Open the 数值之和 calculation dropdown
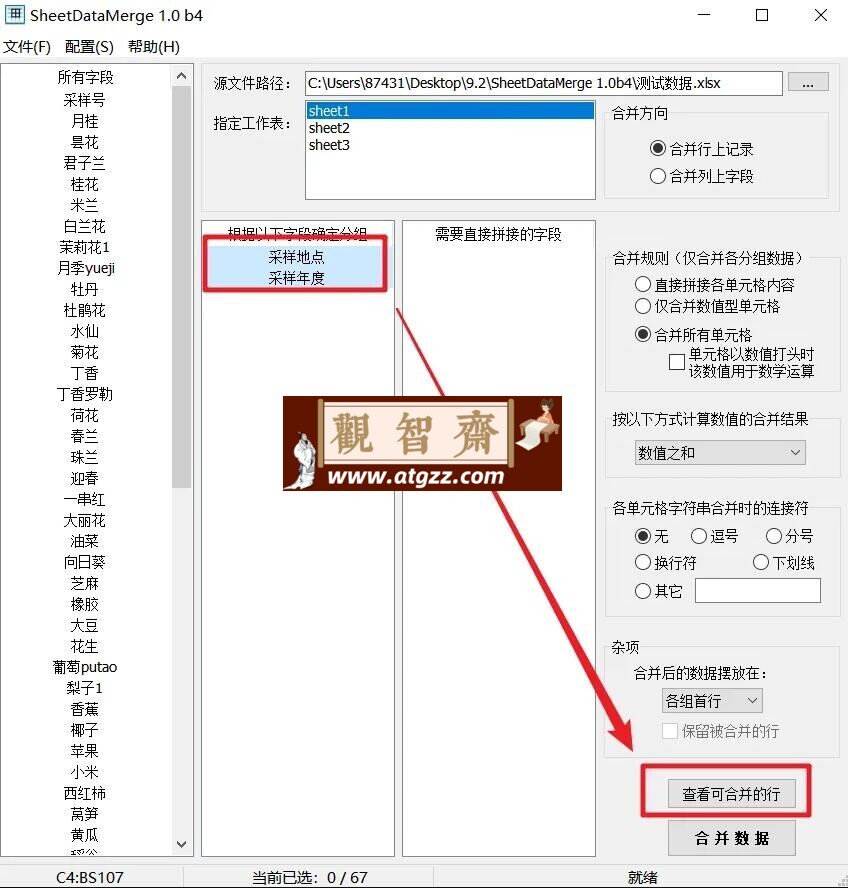 point(719,452)
